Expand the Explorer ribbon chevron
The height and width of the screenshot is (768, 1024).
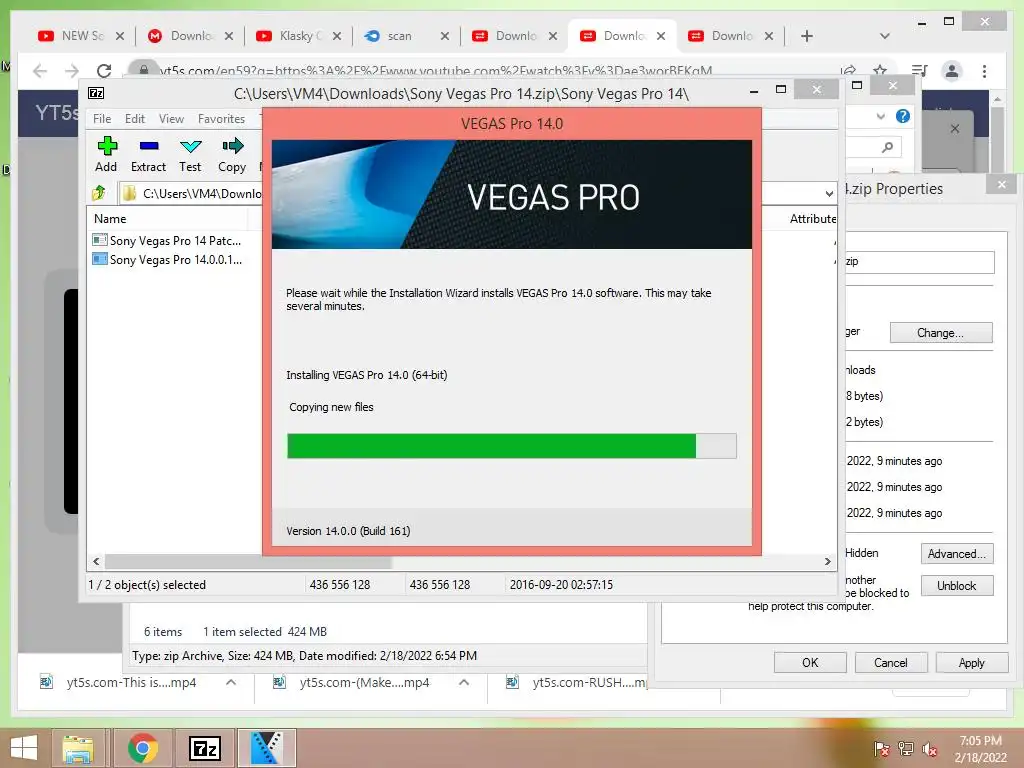880,116
